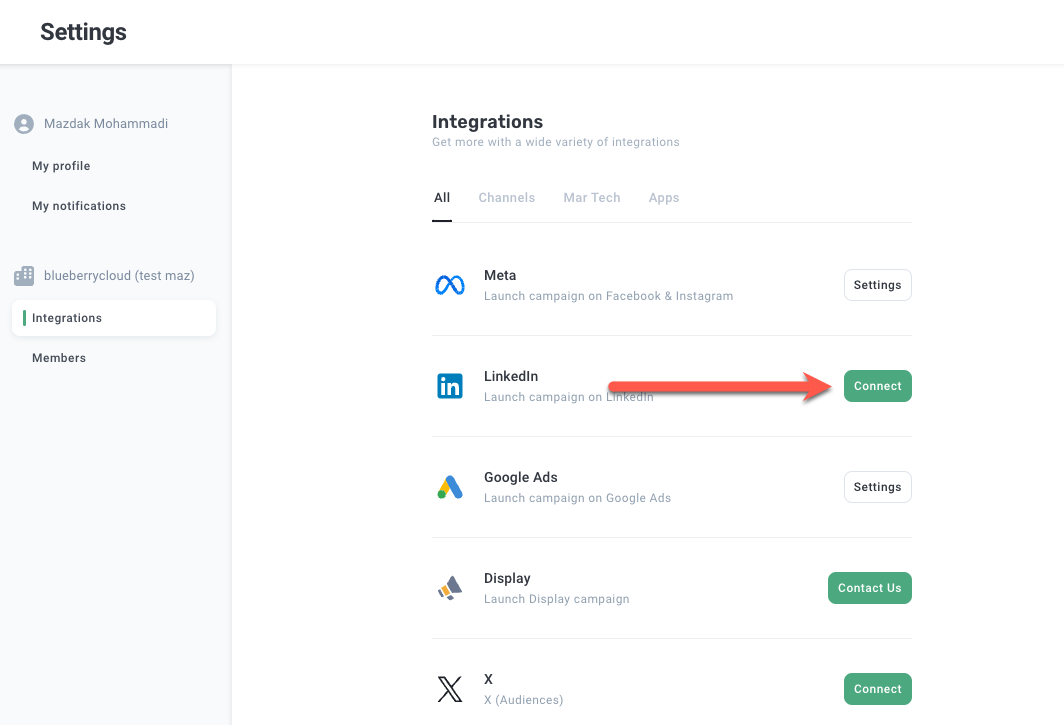Open Google Ads Settings button
Viewport: 1064px width, 725px height.
[877, 487]
